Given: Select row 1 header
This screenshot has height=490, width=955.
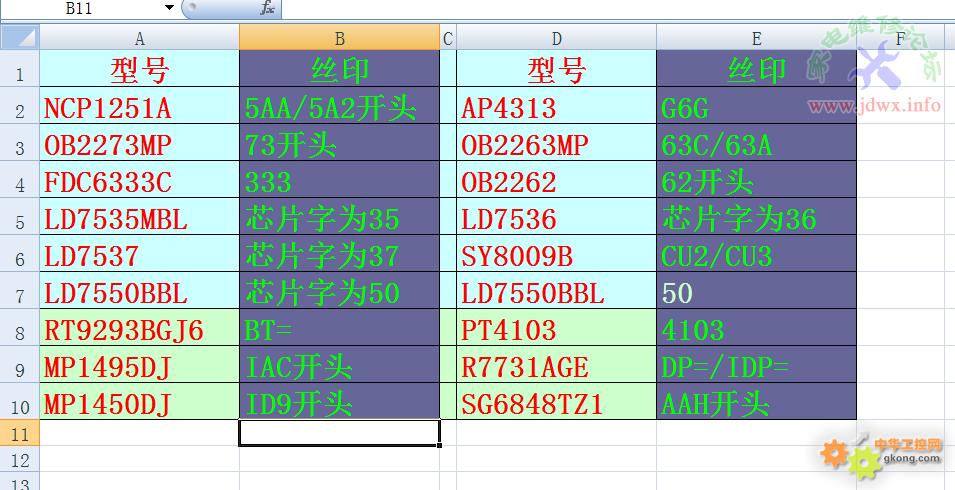Looking at the screenshot, I should (19, 72).
